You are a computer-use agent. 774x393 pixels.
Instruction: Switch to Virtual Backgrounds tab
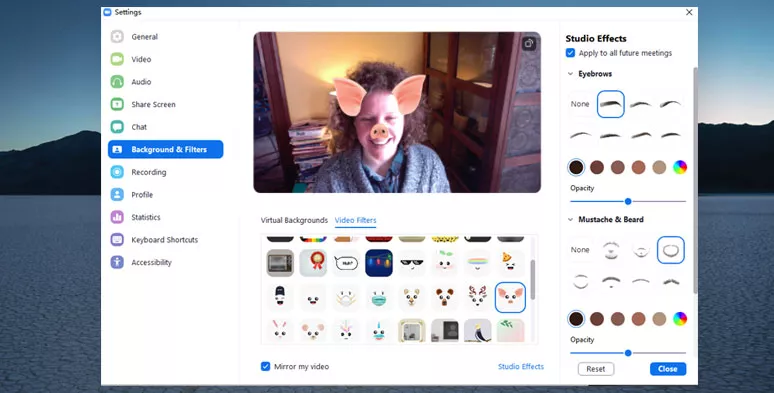click(294, 220)
